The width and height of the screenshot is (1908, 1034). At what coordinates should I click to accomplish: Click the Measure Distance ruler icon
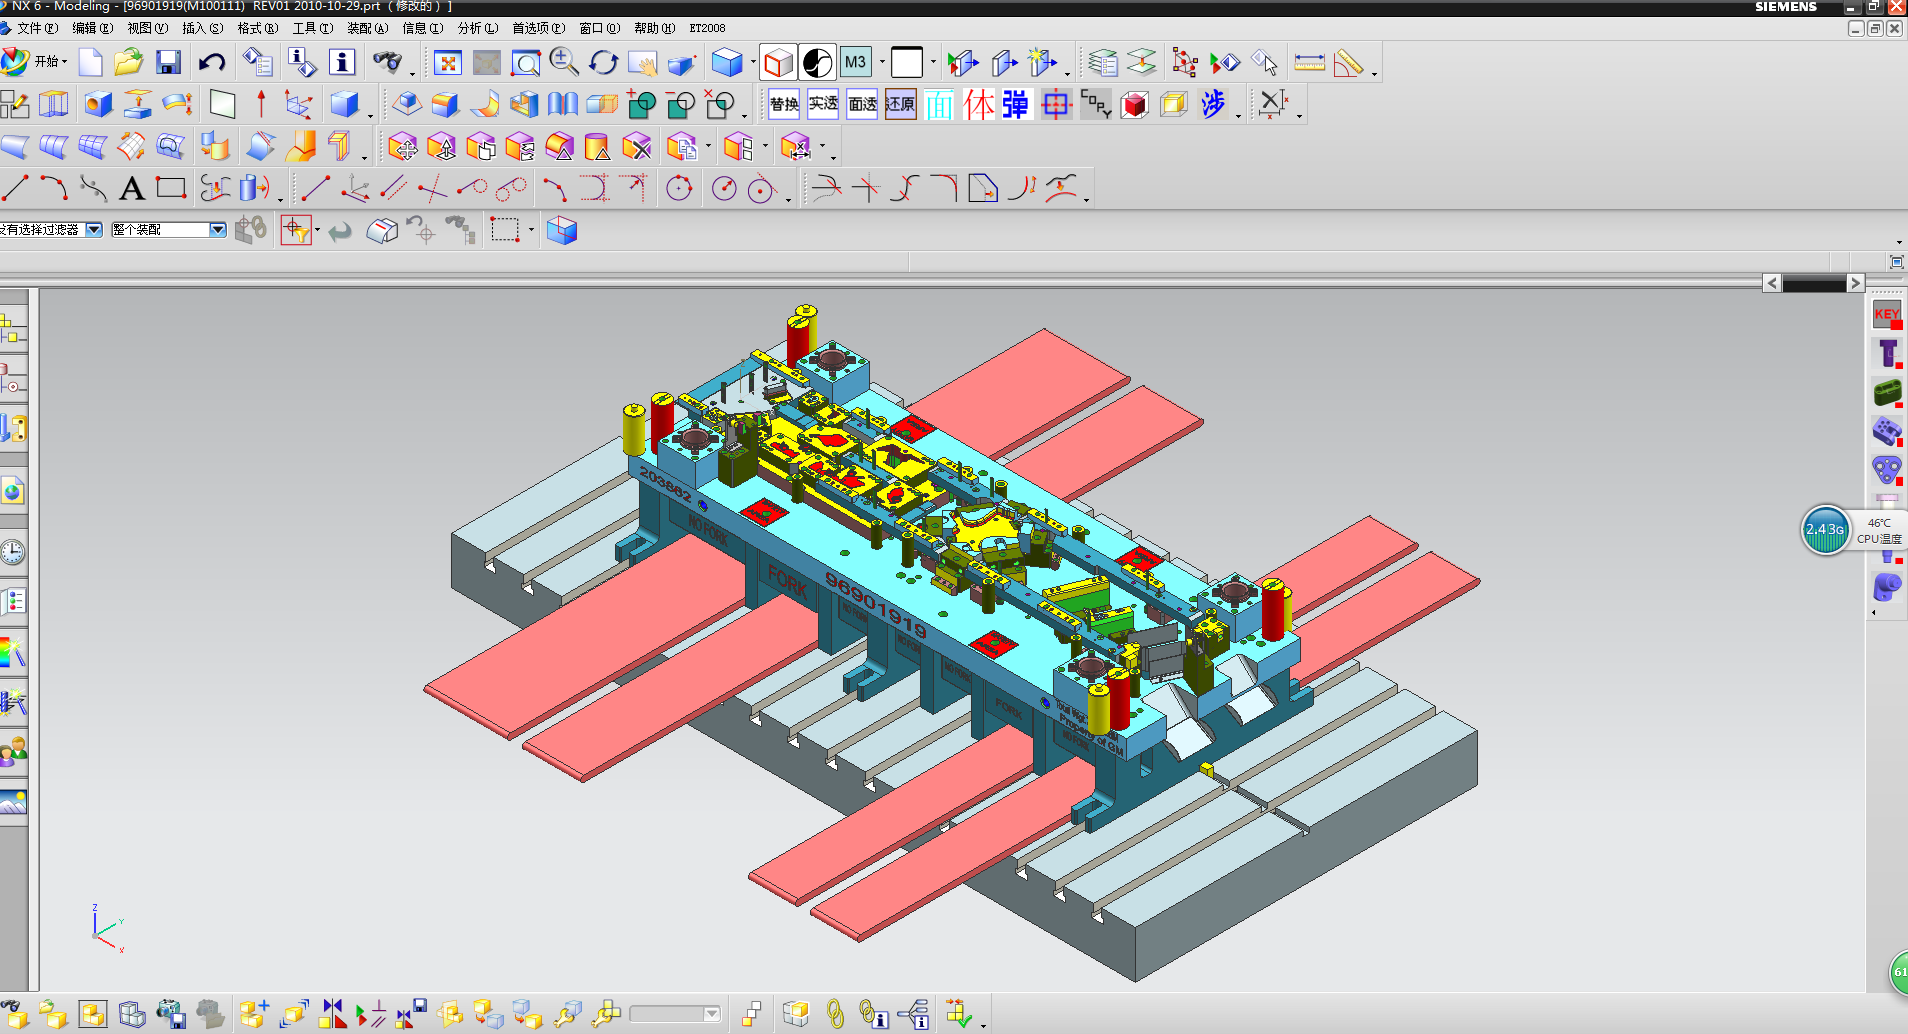pos(1309,63)
